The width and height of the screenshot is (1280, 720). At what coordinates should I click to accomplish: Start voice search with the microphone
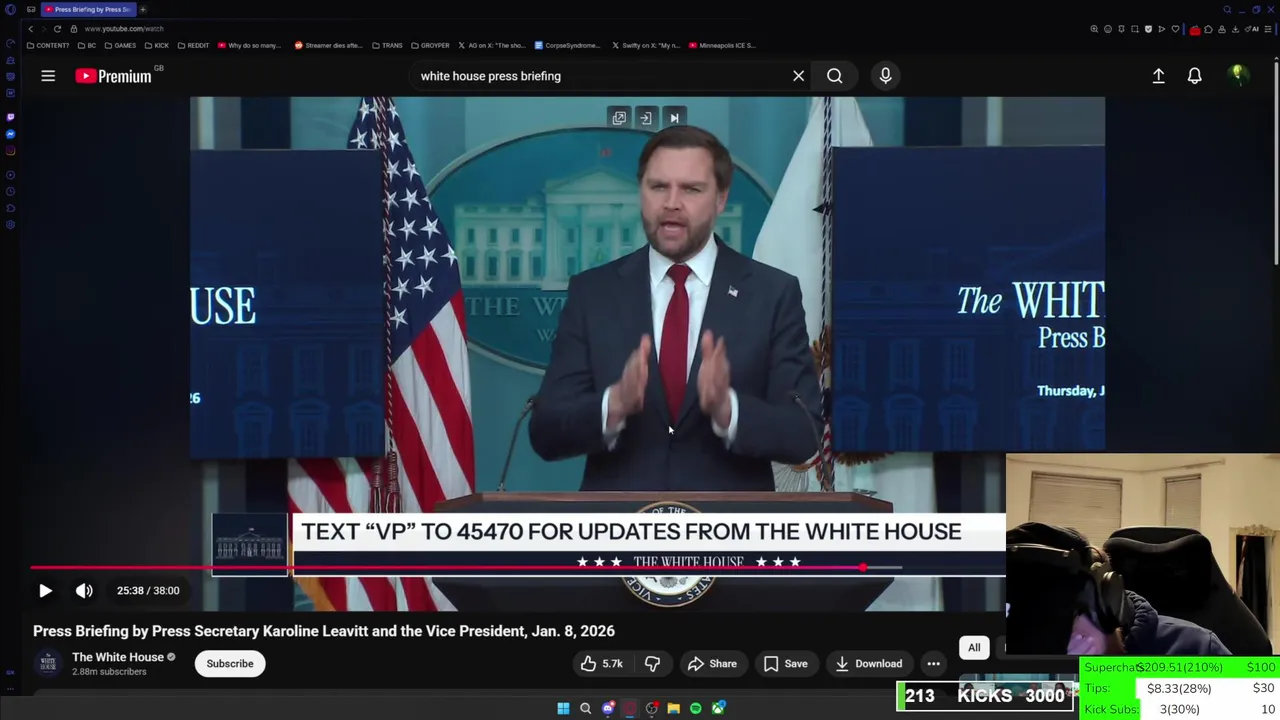coord(885,76)
